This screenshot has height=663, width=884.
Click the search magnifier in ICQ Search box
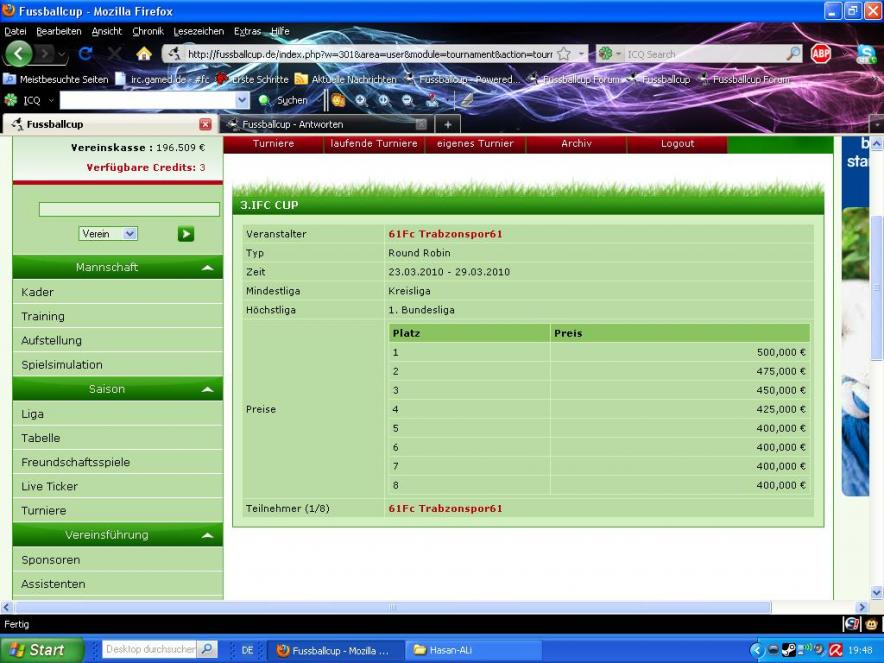coord(793,54)
